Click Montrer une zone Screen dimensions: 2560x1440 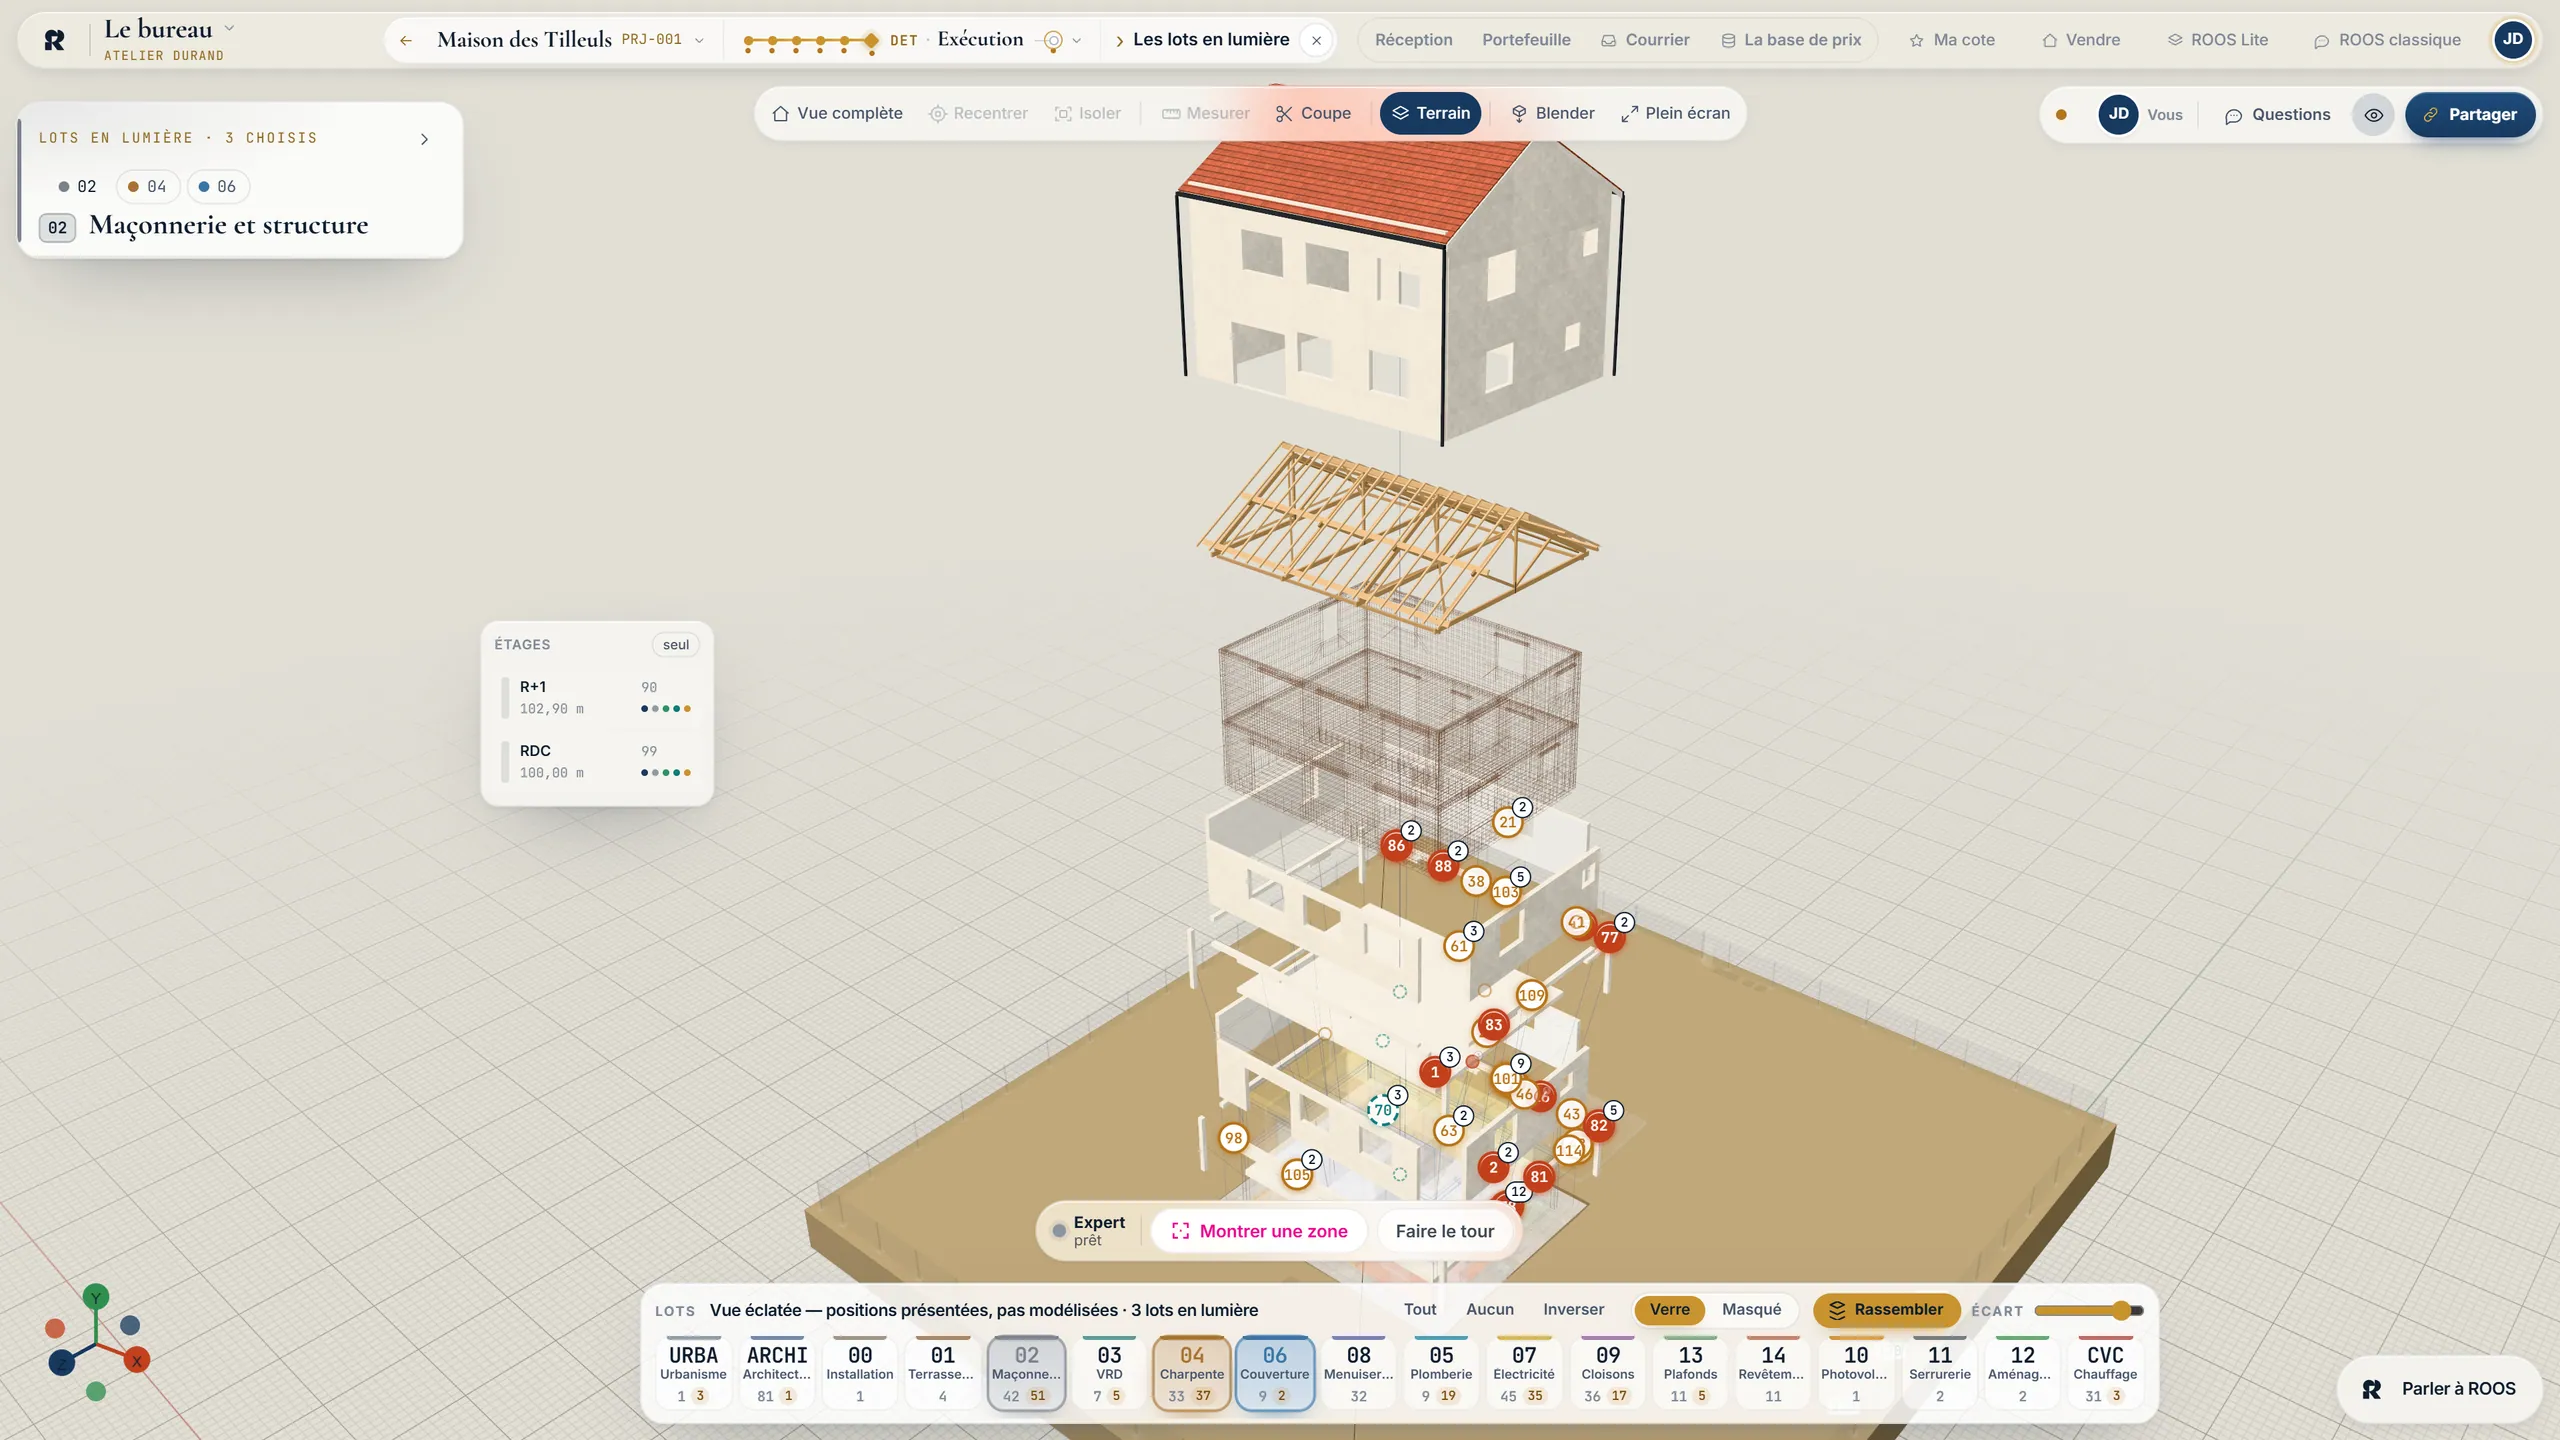tap(1259, 1231)
